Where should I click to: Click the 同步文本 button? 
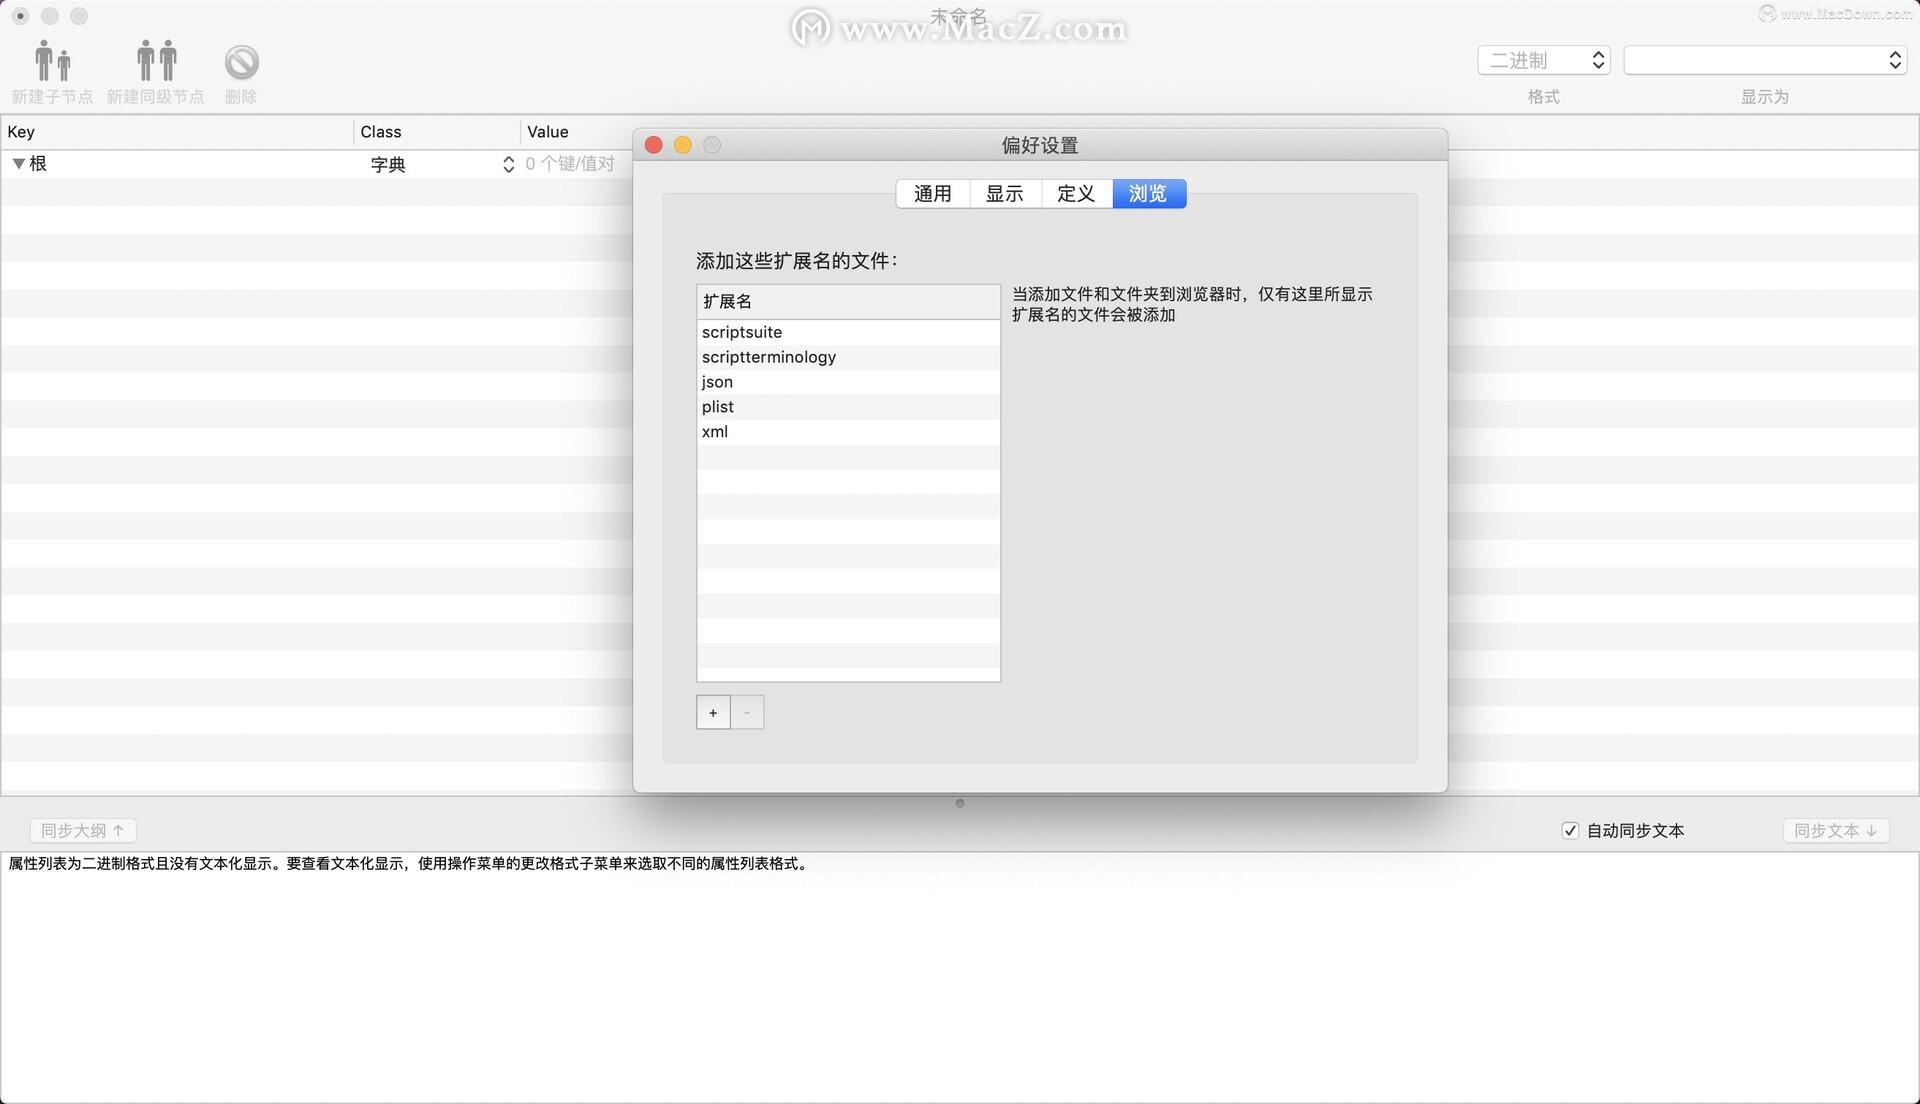point(1835,830)
